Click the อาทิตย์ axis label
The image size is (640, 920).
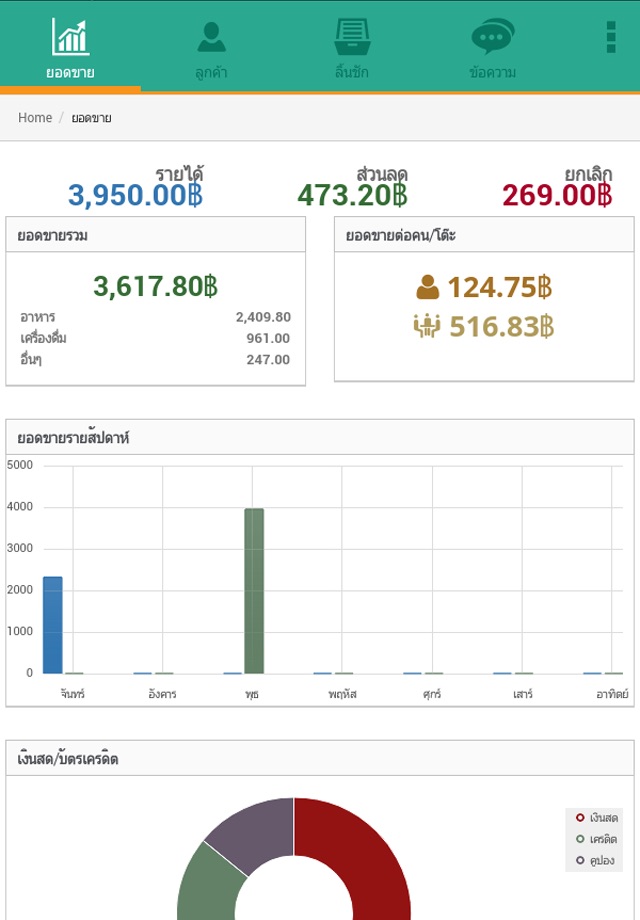[x=612, y=694]
